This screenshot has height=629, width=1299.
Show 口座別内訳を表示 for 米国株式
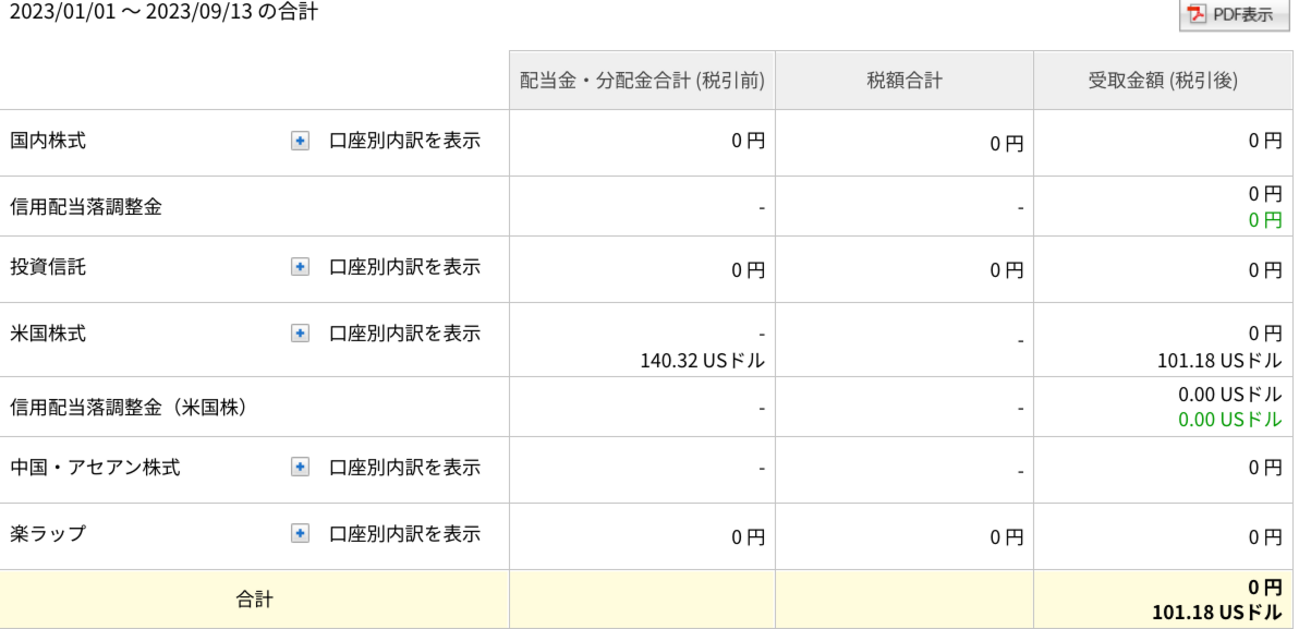(x=405, y=333)
